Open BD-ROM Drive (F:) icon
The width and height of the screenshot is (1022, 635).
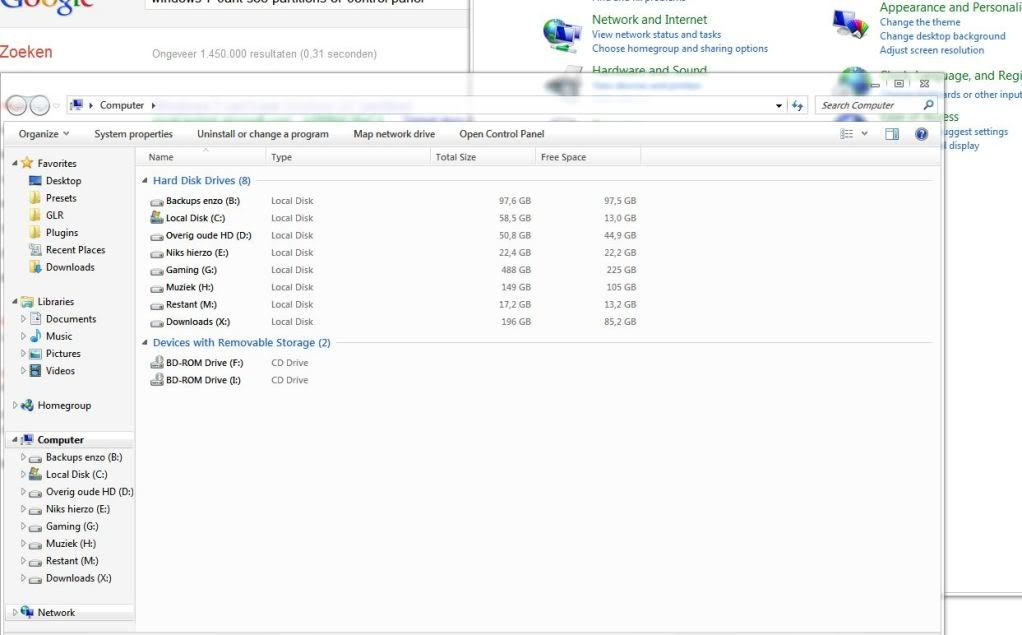click(x=157, y=363)
